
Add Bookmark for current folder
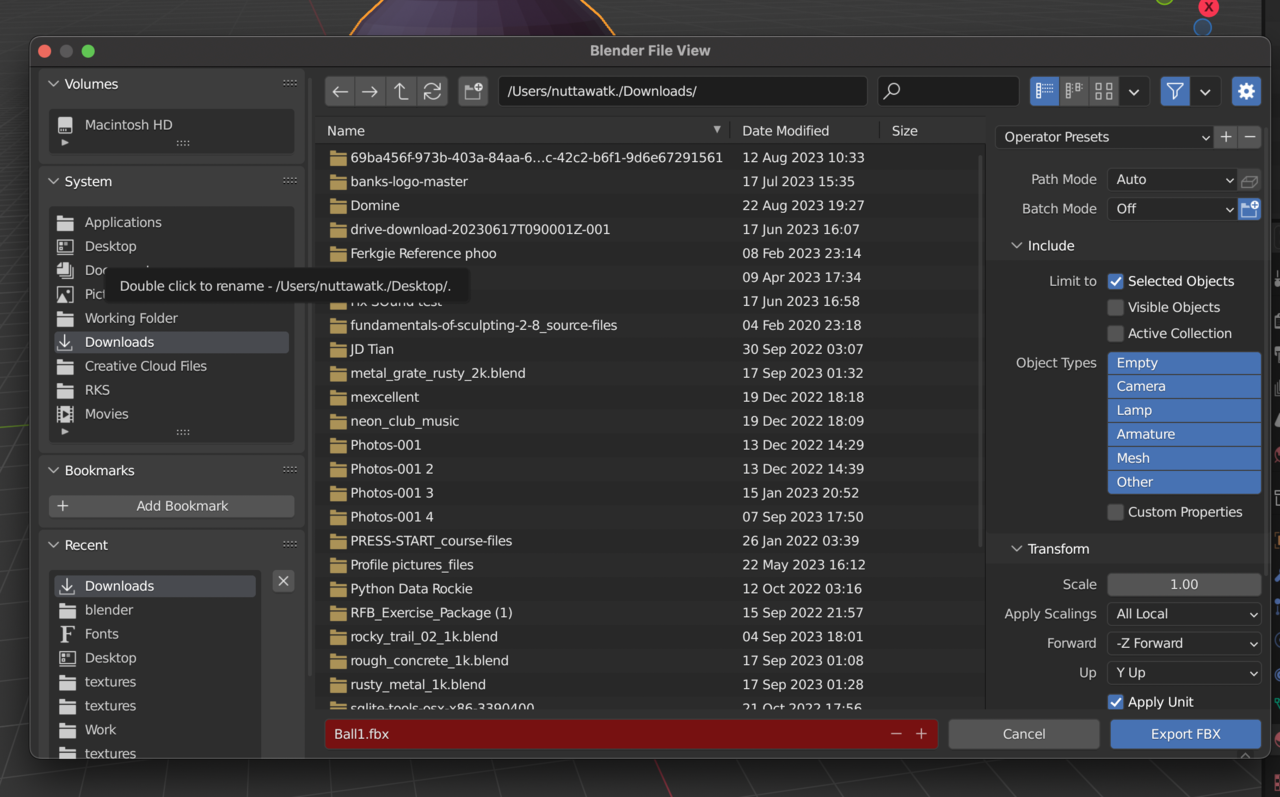click(x=172, y=506)
